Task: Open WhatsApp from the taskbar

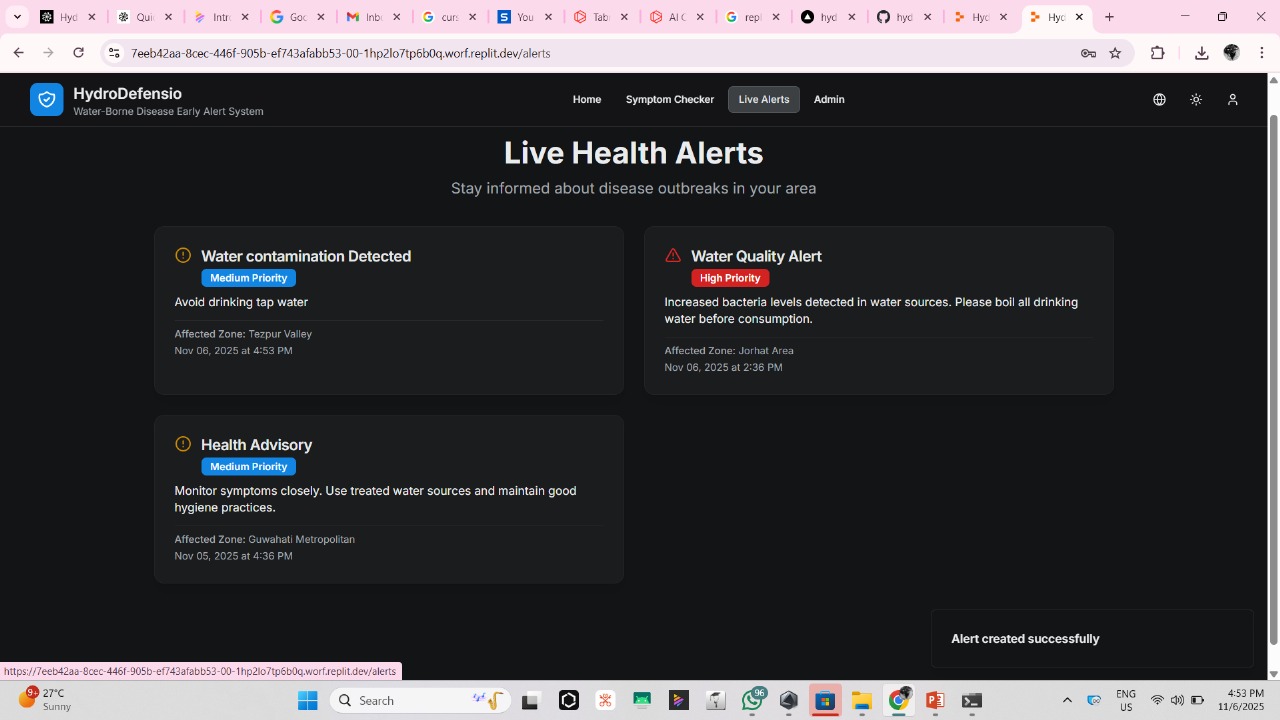Action: [752, 700]
